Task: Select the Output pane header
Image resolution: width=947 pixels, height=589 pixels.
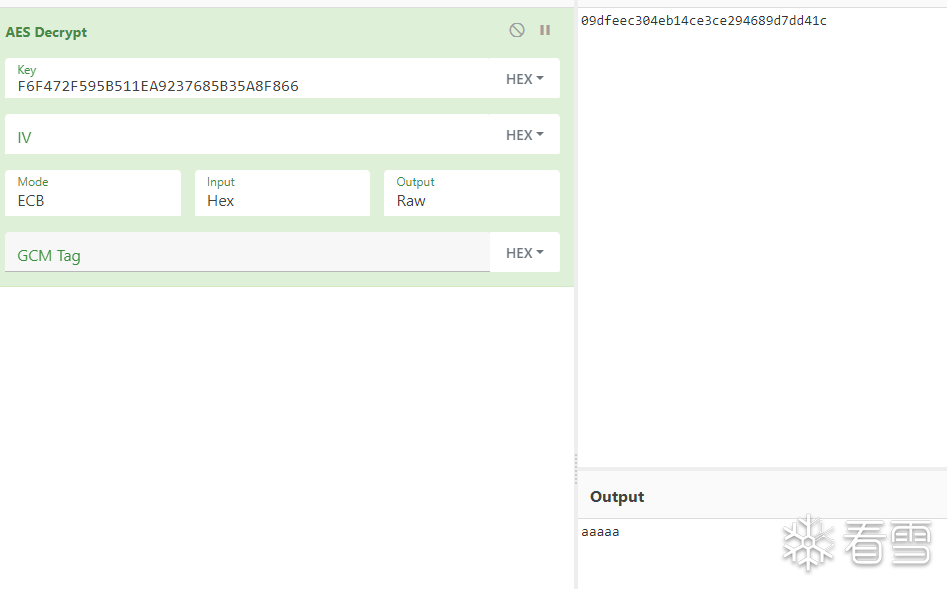Action: [x=617, y=497]
